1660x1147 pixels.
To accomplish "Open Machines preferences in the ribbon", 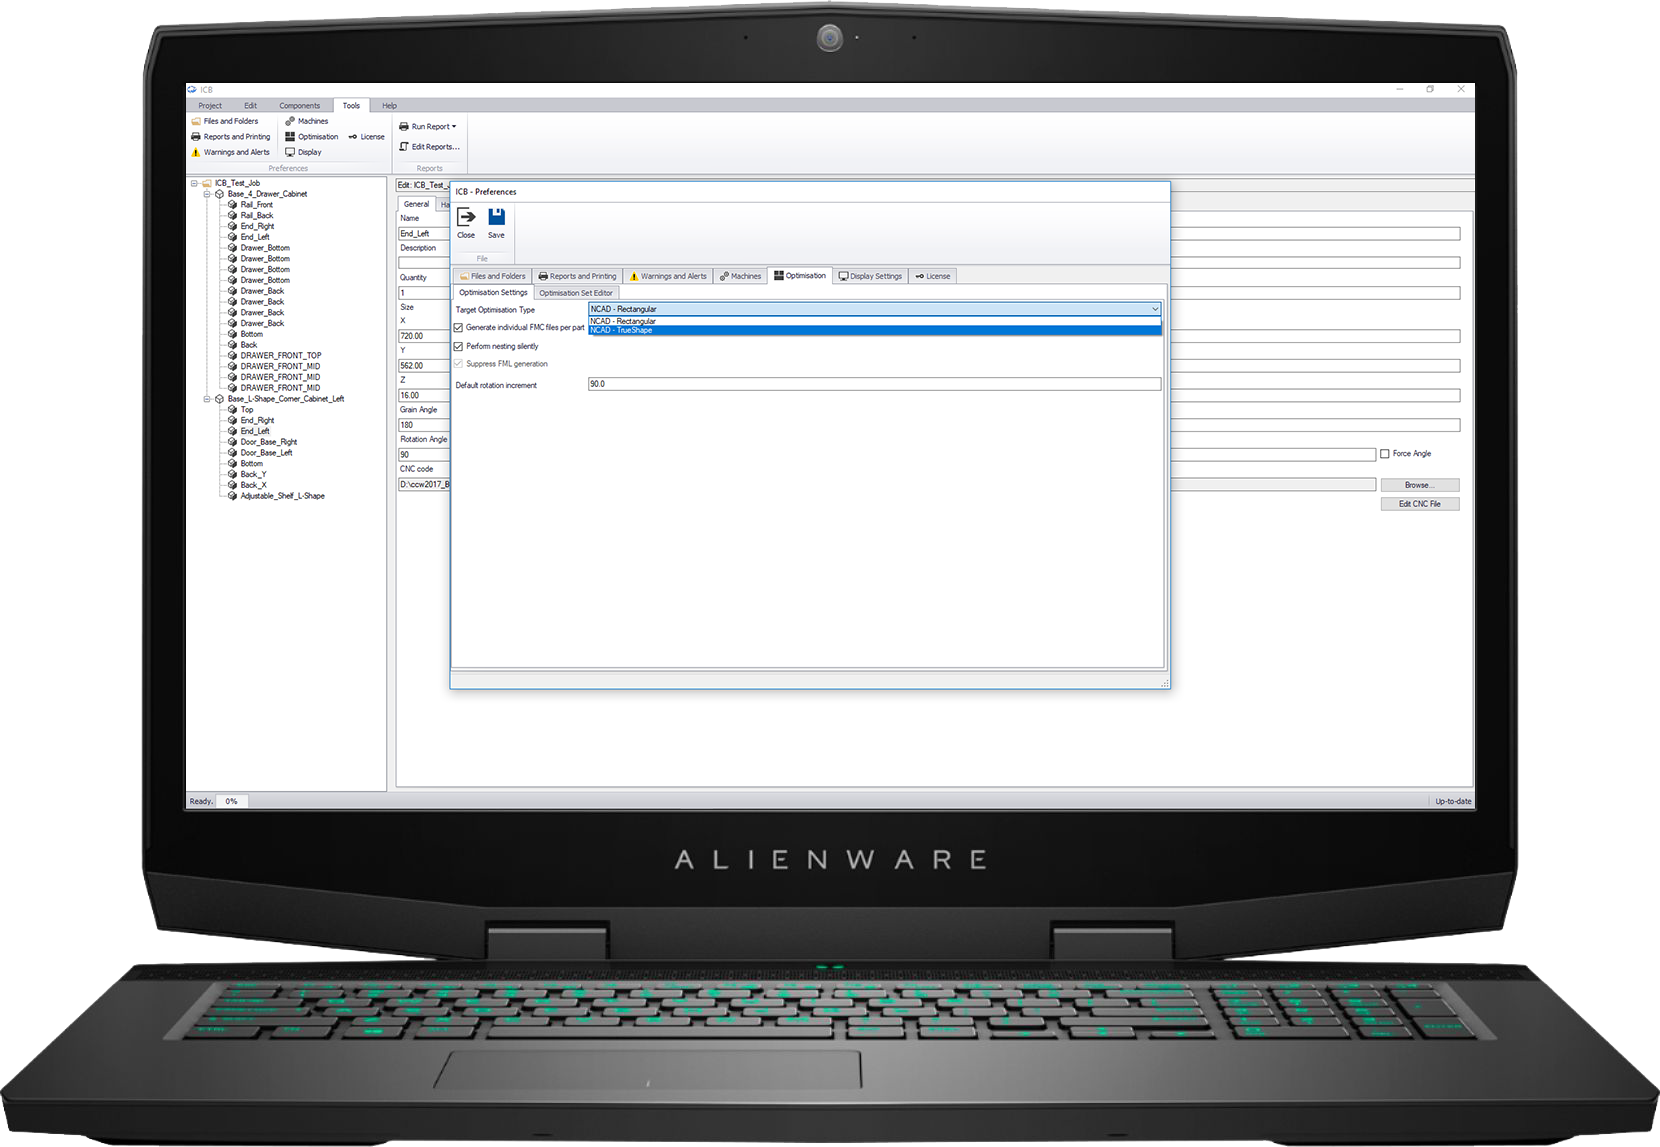I will (307, 121).
